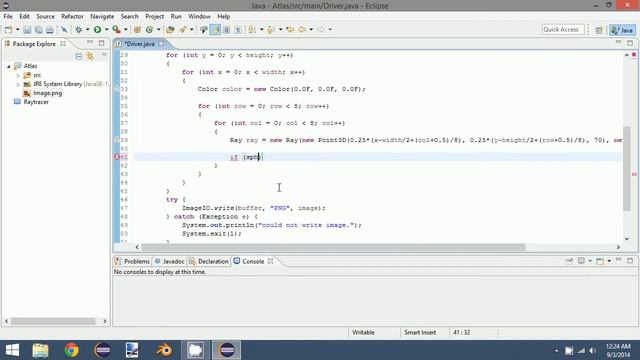Image resolution: width=640 pixels, height=360 pixels.
Task: Open Blender from the taskbar
Action: [x=164, y=350]
